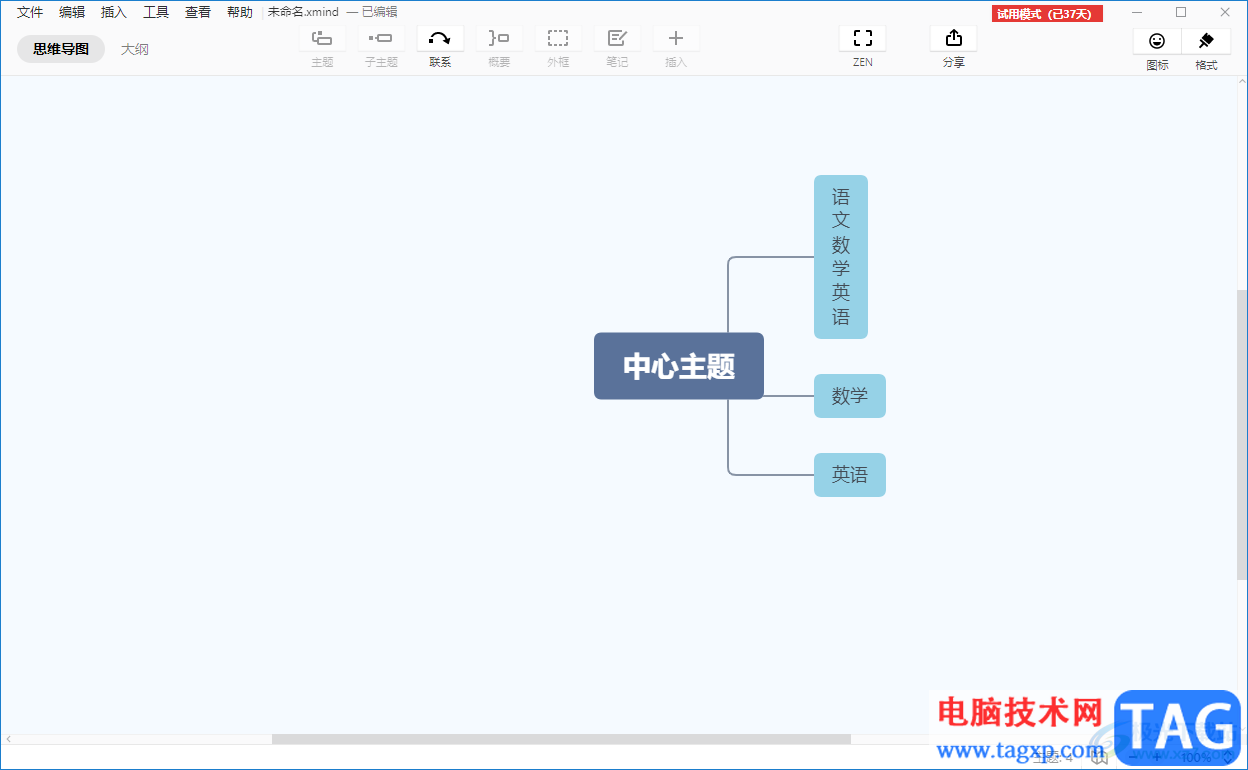Open the 文件 menu
The width and height of the screenshot is (1248, 770).
tap(30, 12)
